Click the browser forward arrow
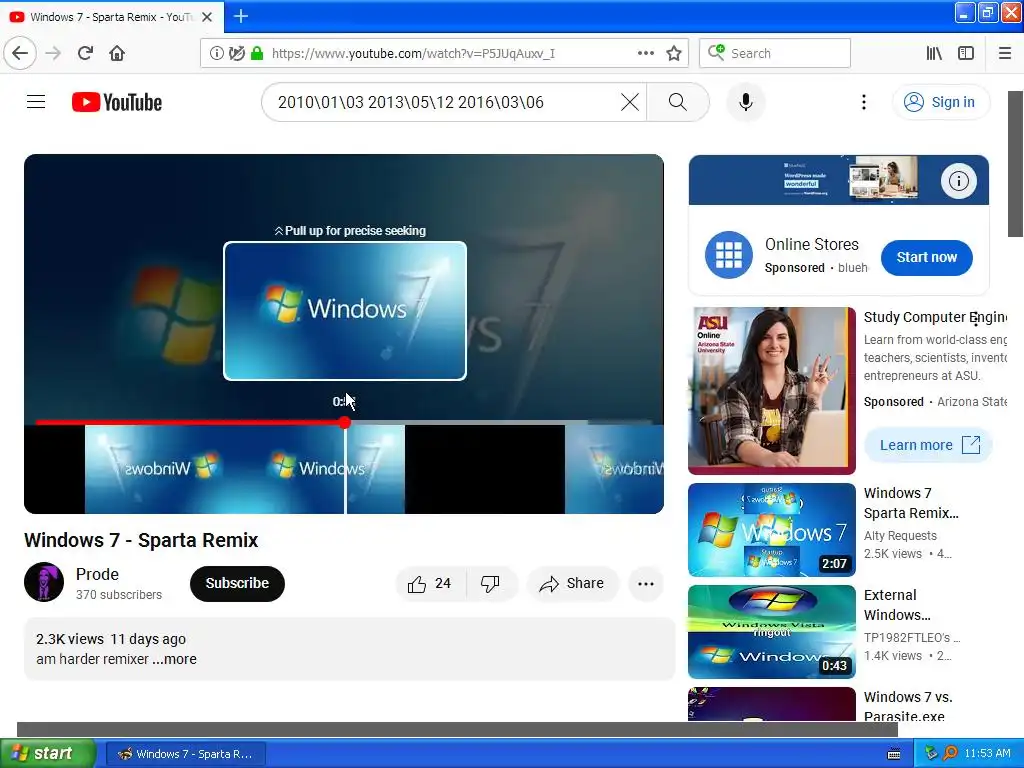This screenshot has height=768, width=1024. point(53,53)
